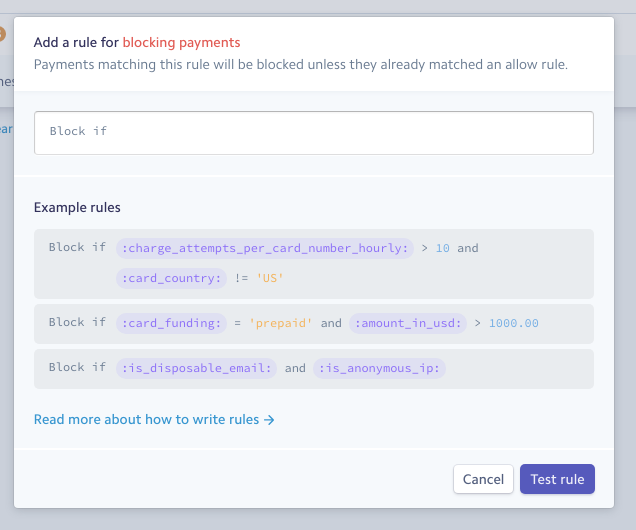Select the amount_in_usd attribute chip
636x530 pixels.
408,323
